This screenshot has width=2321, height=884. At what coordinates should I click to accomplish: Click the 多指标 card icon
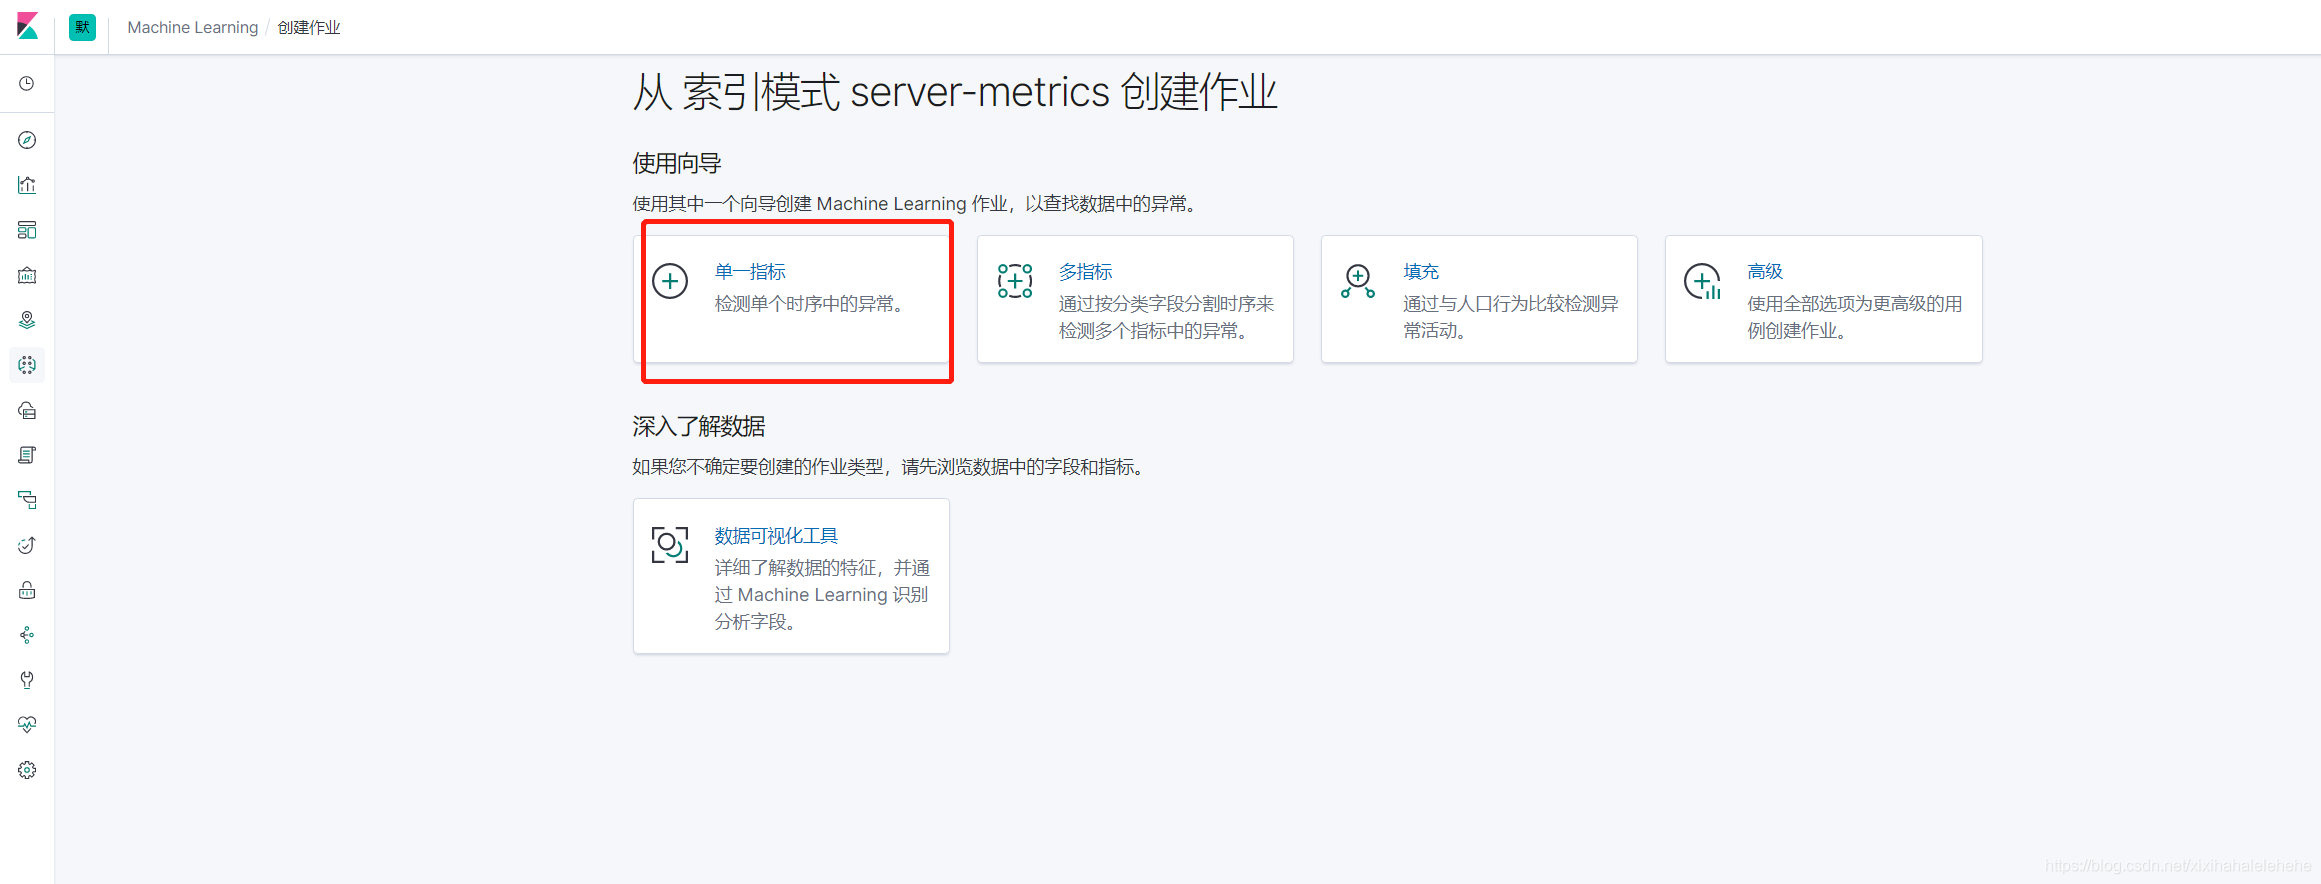[x=1015, y=281]
